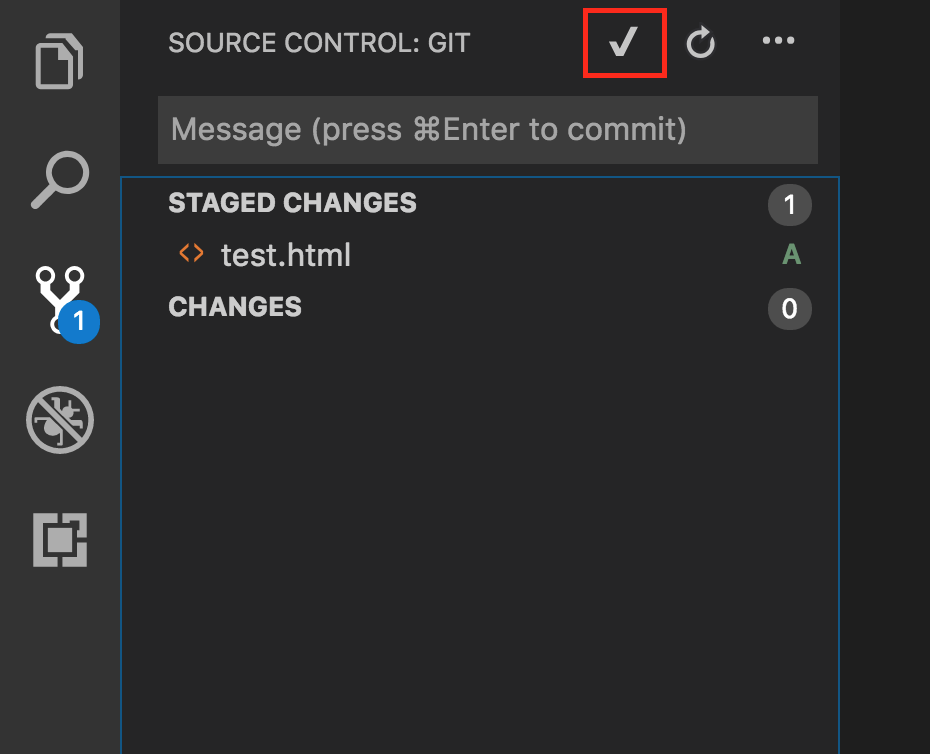Click the Staged Changes count badge
930x754 pixels.
[789, 206]
